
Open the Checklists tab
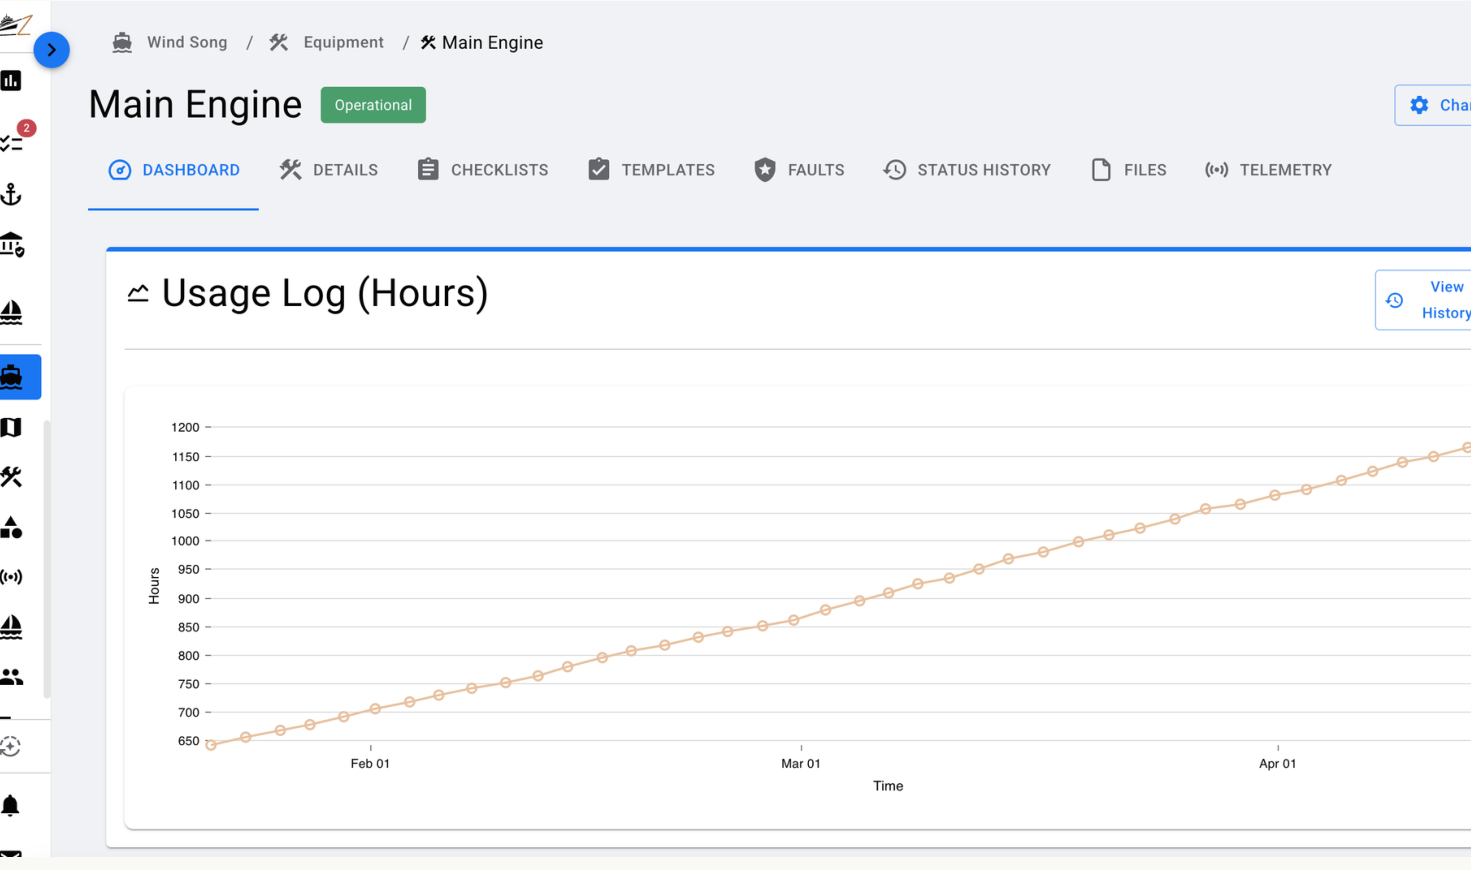tap(483, 170)
